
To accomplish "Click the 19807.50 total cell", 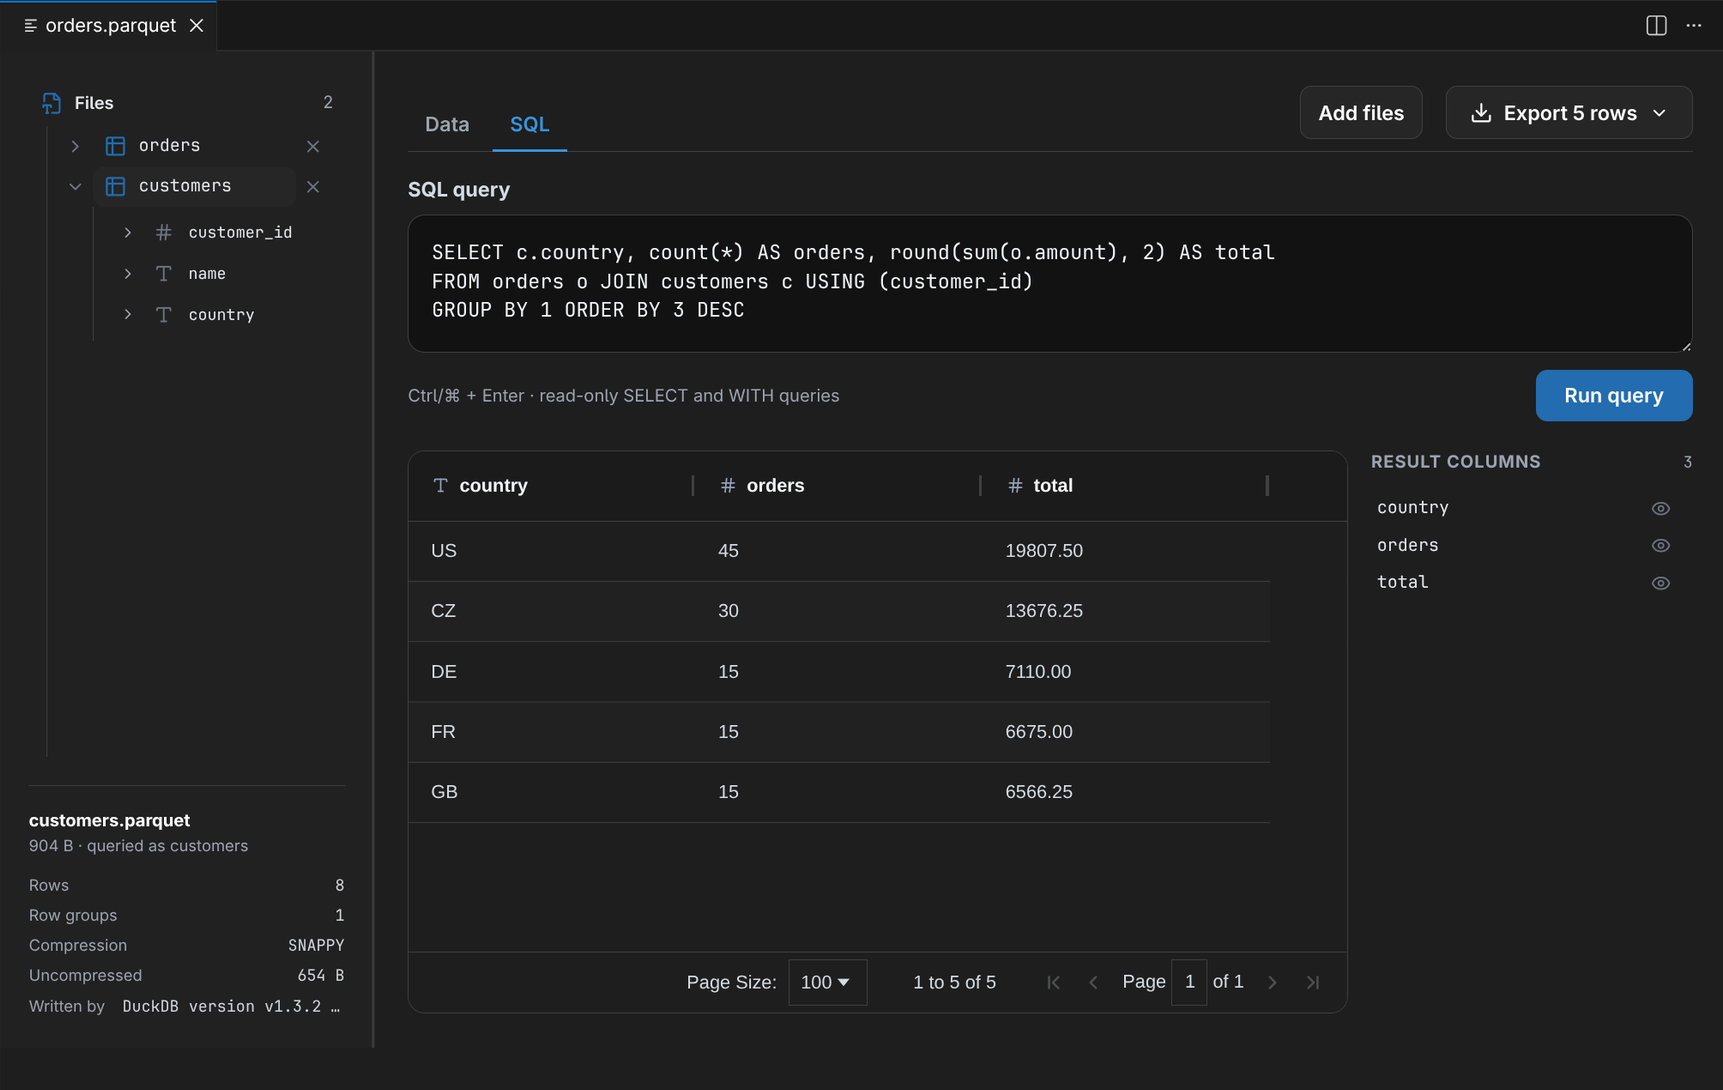I will point(1126,551).
